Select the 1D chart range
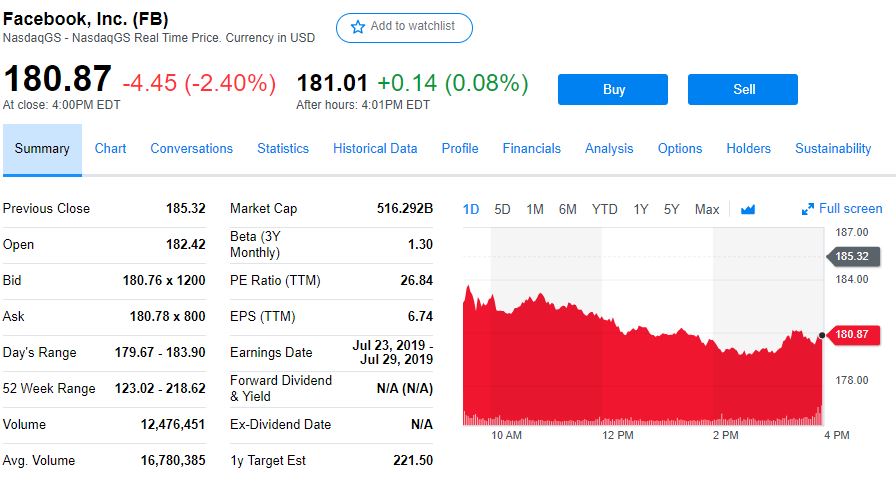Screen dimensions: 896x482 [x=471, y=209]
